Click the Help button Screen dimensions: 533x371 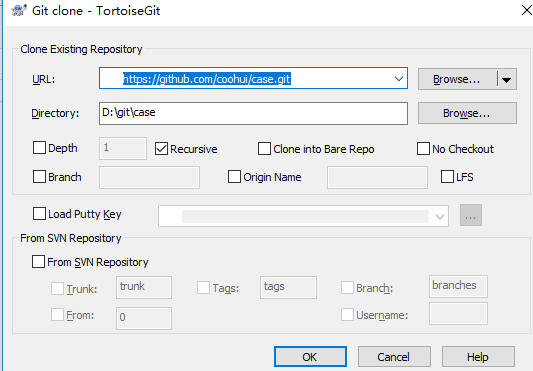478,357
